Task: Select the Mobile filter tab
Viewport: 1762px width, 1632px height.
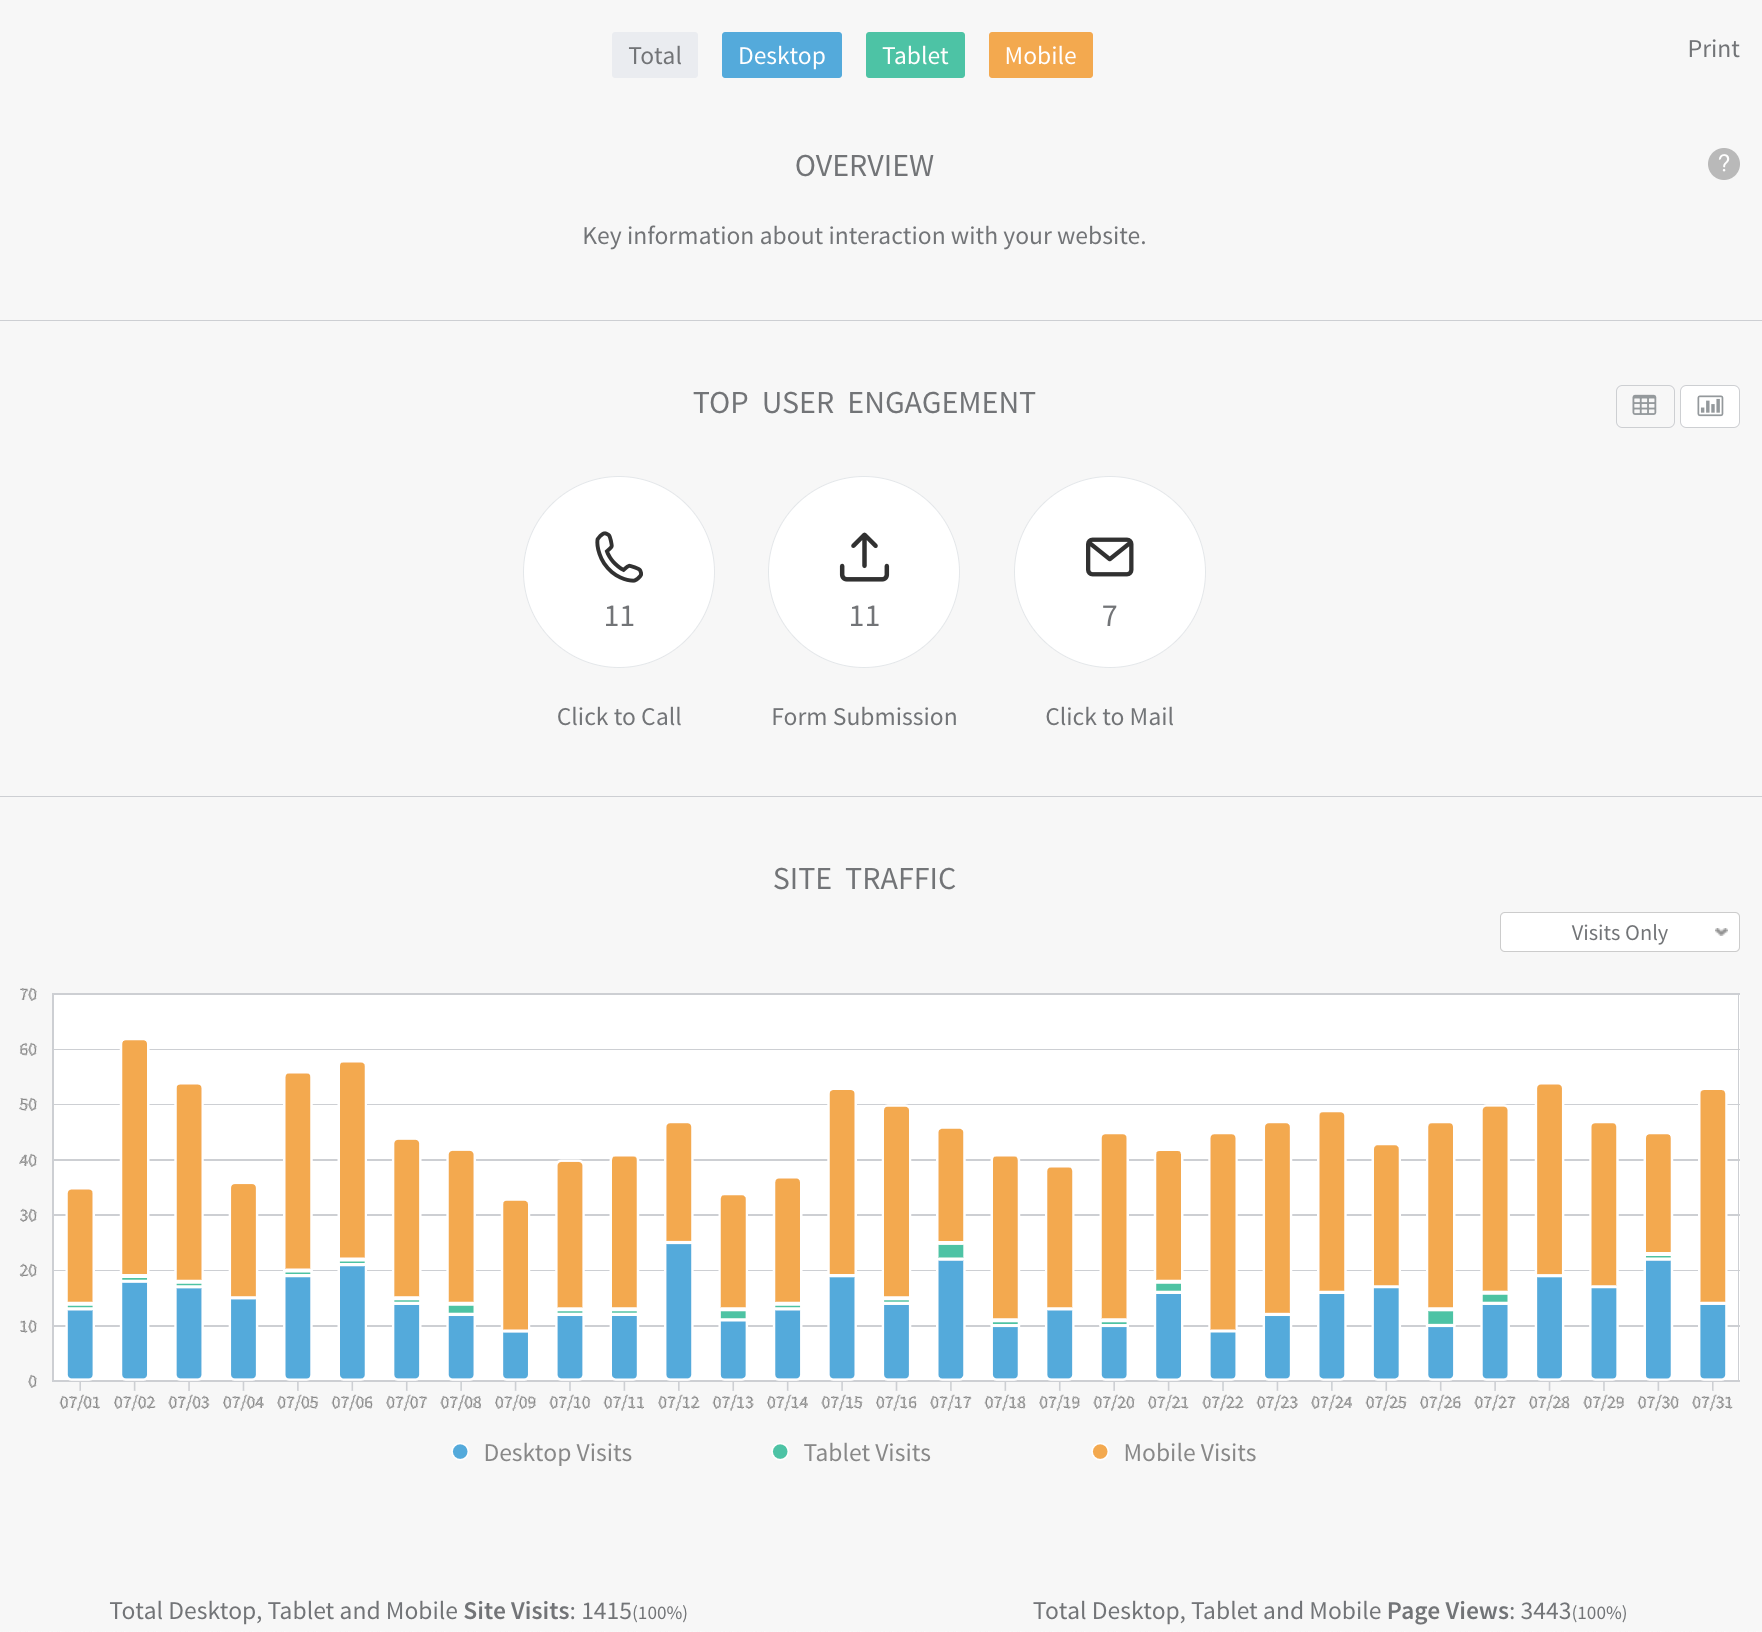Action: (1040, 55)
